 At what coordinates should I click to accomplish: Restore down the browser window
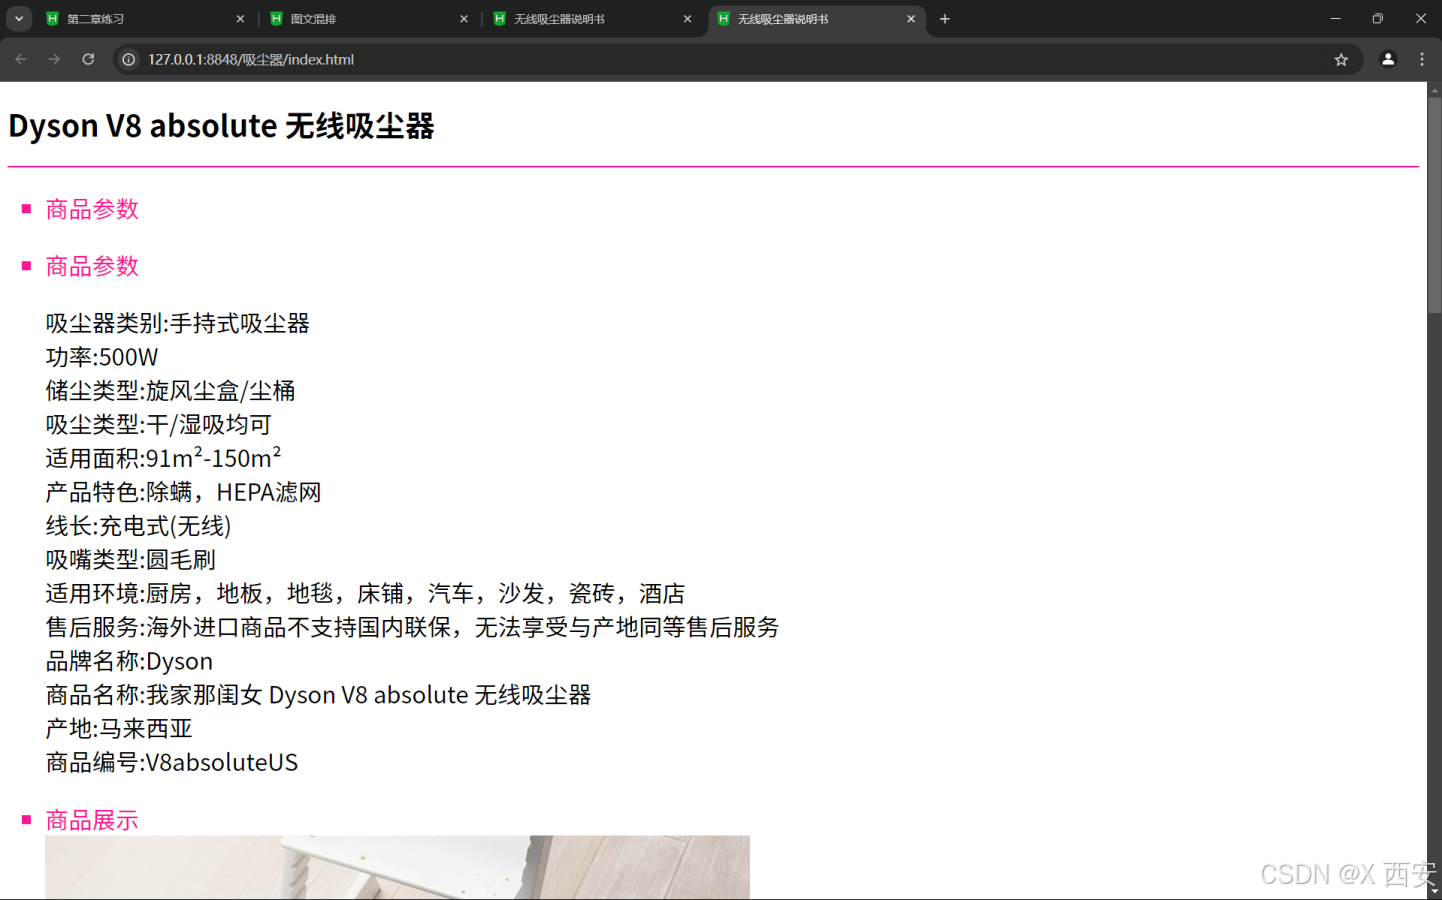click(1378, 19)
